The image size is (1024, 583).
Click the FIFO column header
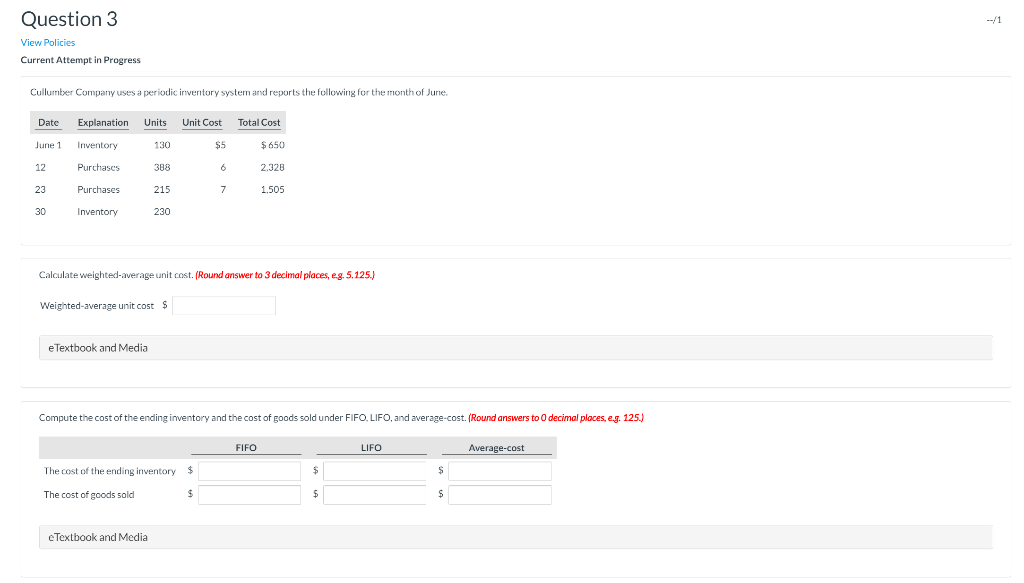point(245,447)
